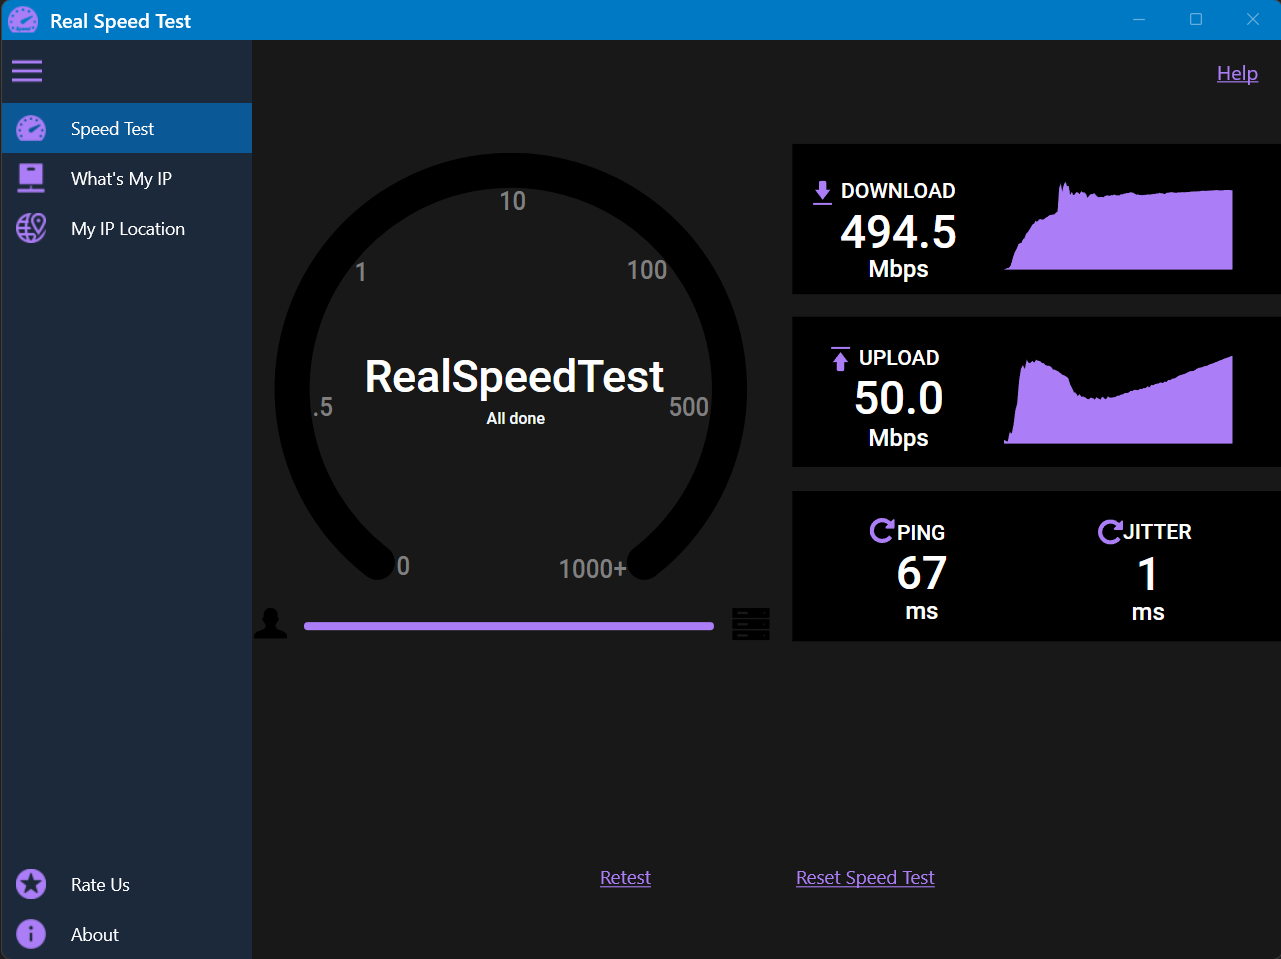Click the Real Speed Test logo in title bar
Viewport: 1281px width, 959px height.
[22, 20]
